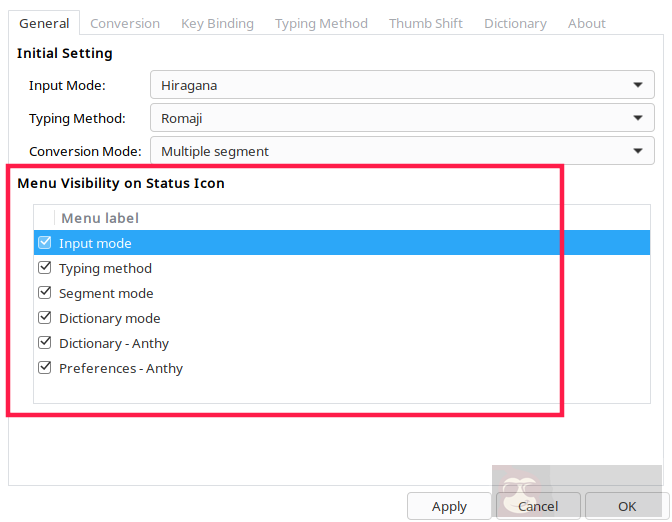This screenshot has height=522, width=672.
Task: Switch to the Conversion tab
Action: tap(125, 23)
